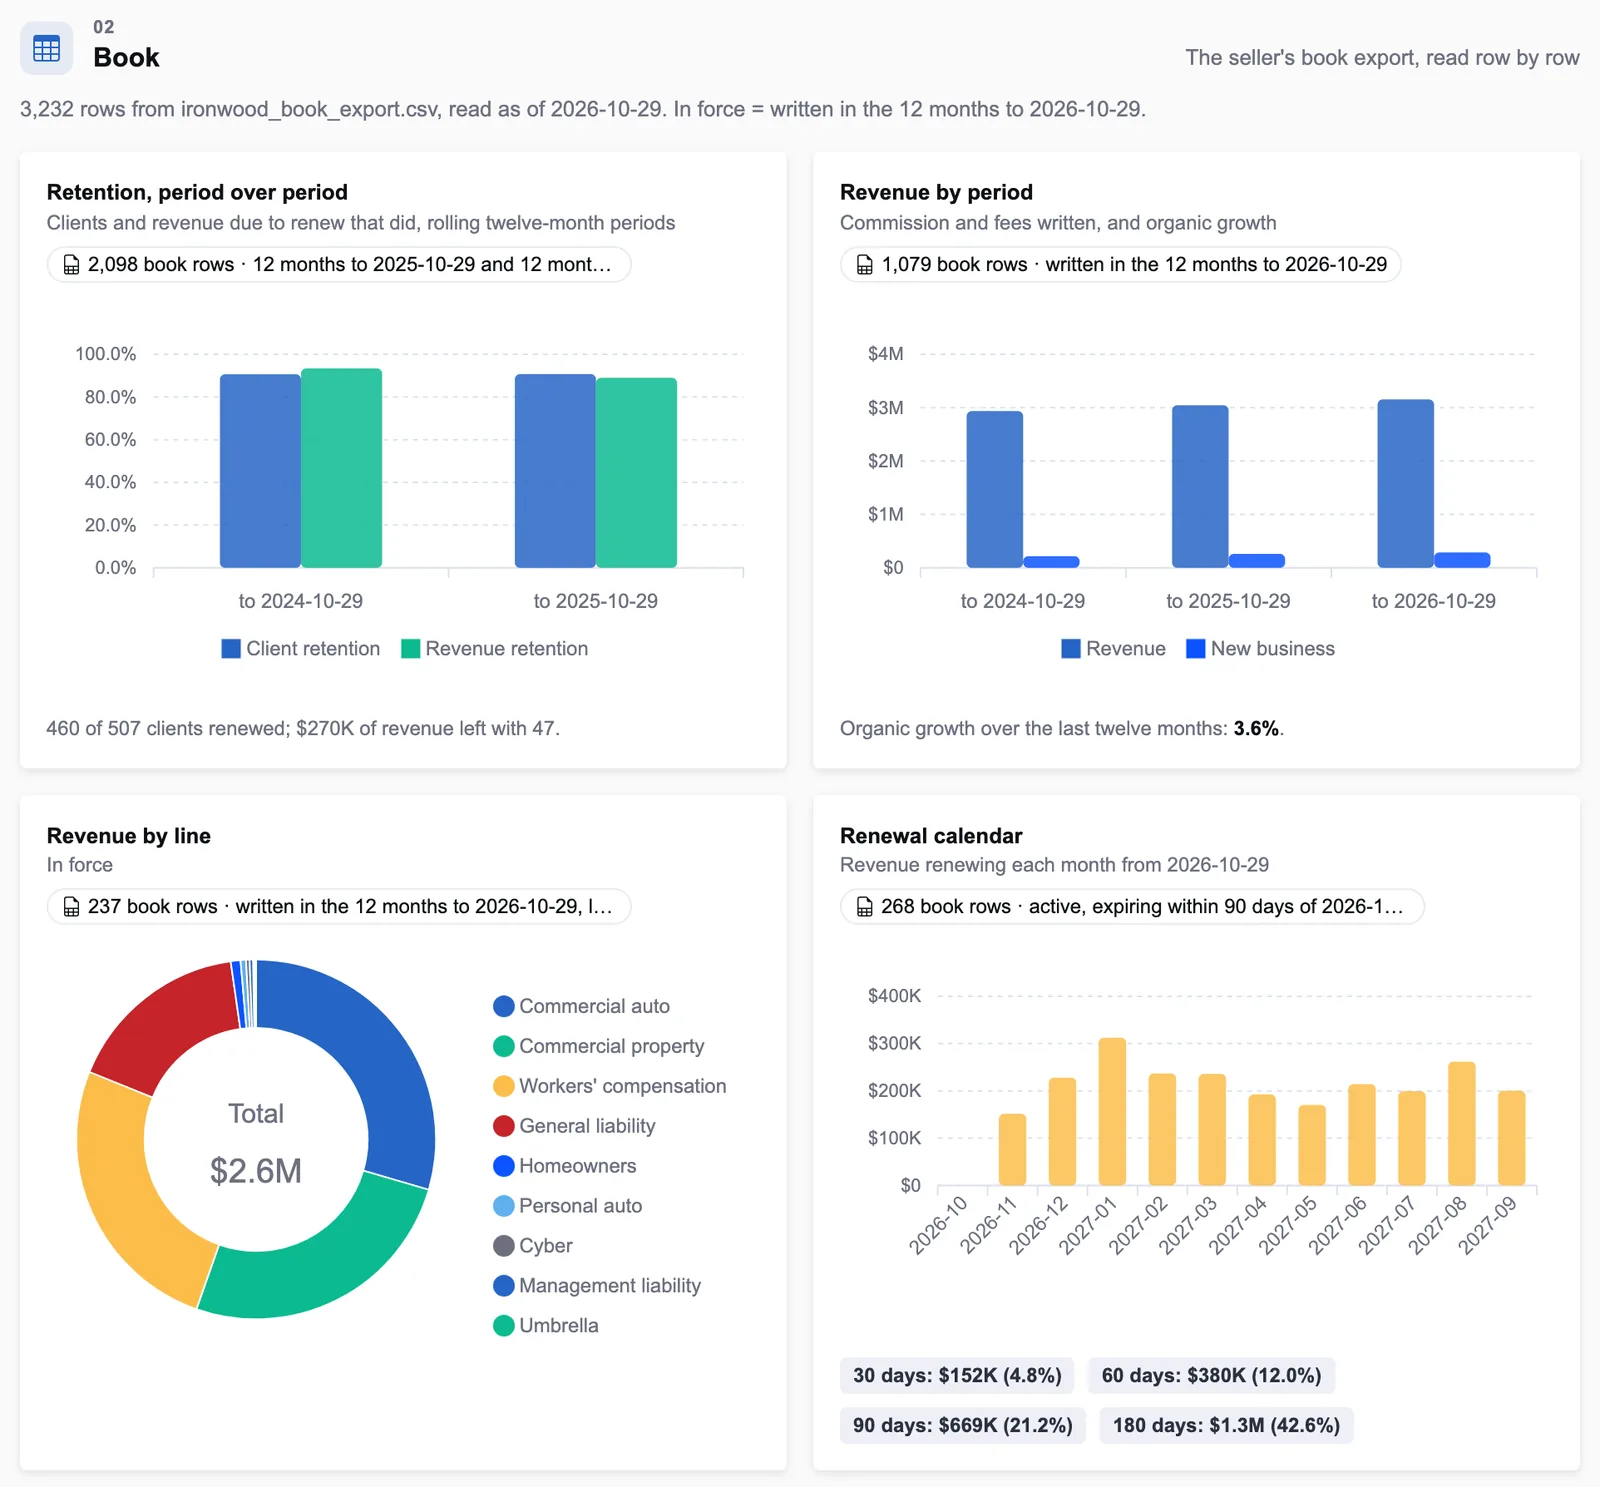Viewport: 1600px width, 1487px height.
Task: Select the Personal auto legend item
Action: [x=568, y=1206]
